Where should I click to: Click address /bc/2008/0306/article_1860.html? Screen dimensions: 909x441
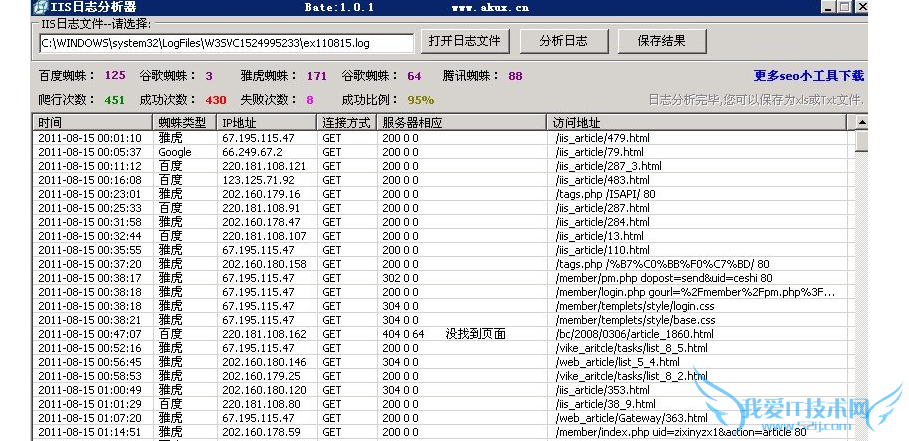pos(634,334)
